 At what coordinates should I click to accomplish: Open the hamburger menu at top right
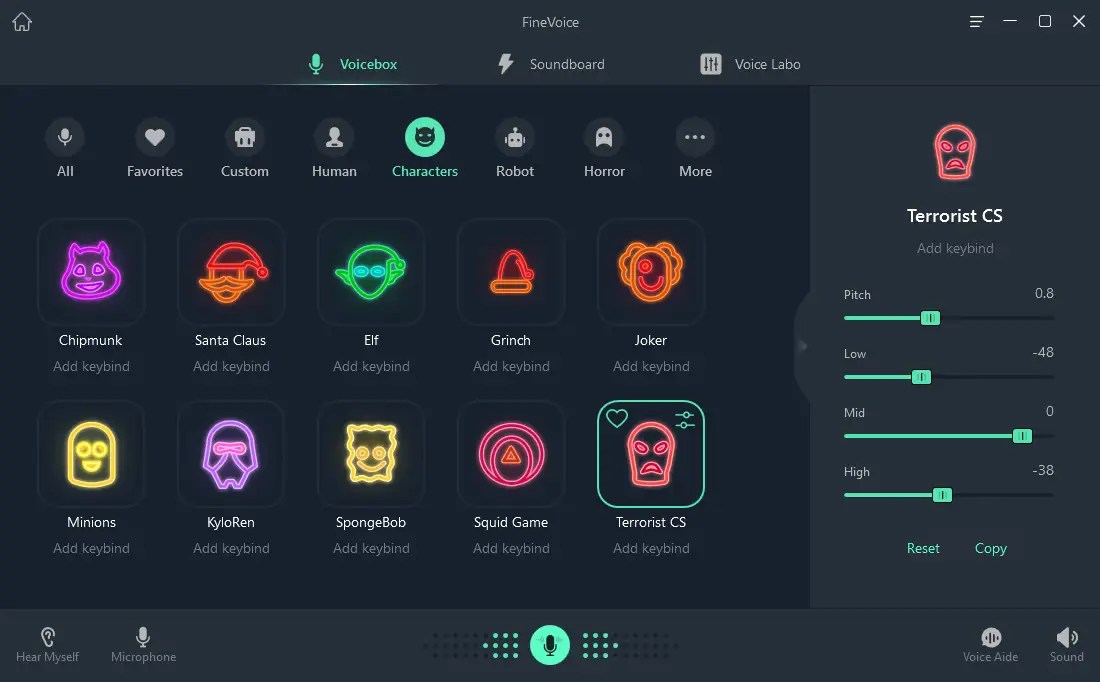click(976, 21)
